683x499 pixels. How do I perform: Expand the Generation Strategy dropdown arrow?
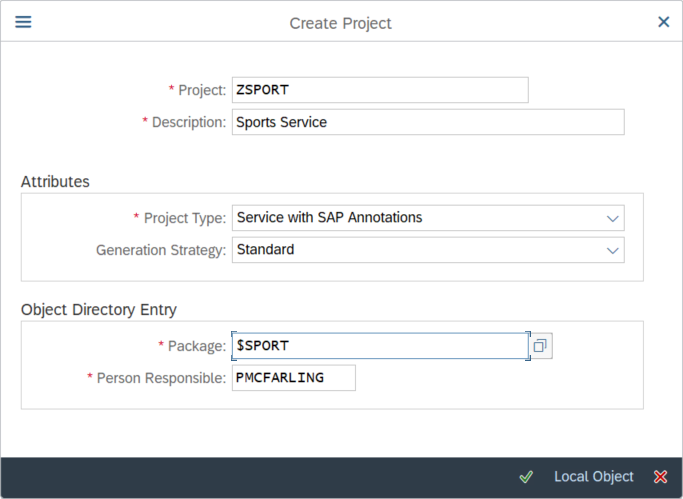[x=612, y=250]
